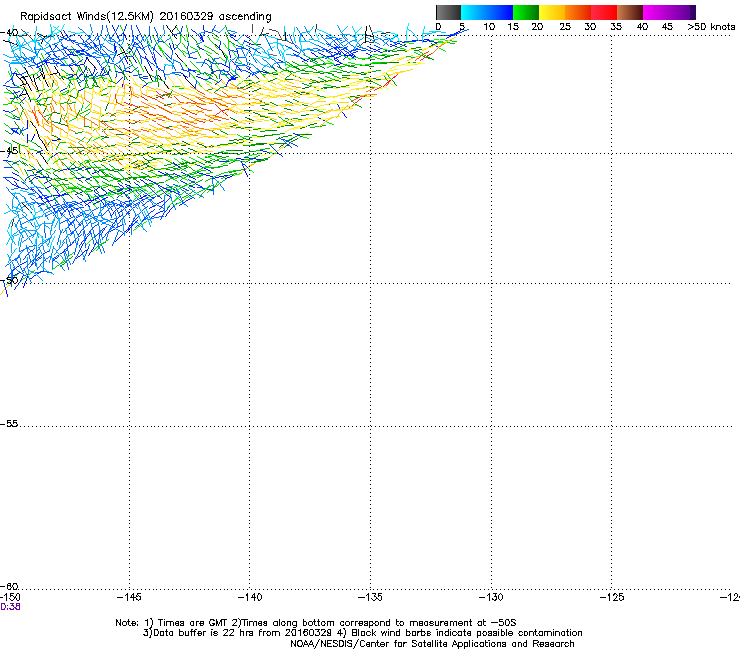Click the -55 latitude axis label
This screenshot has height=650, width=740.
point(9,423)
